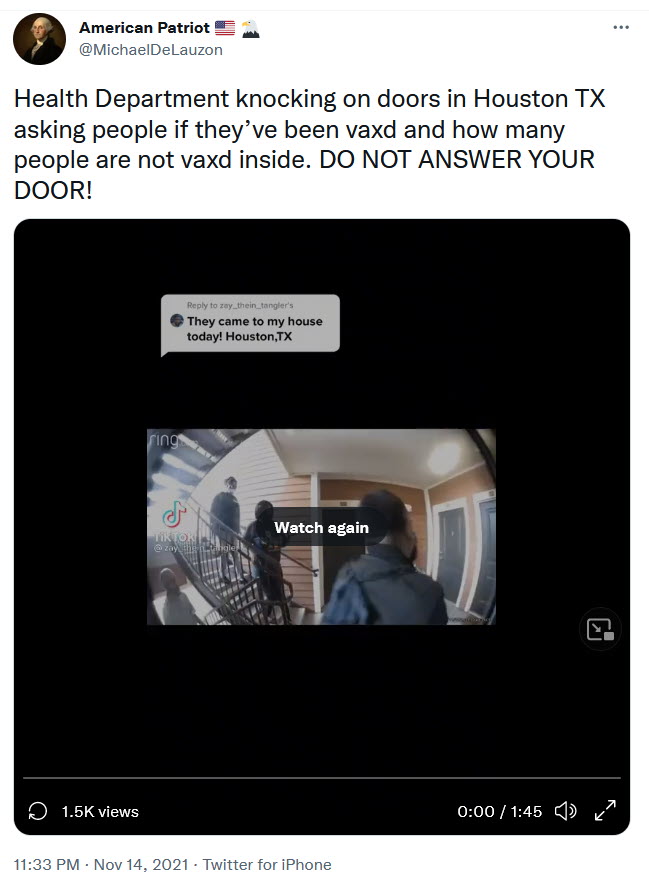The image size is (649, 883).
Task: Click the Watch again button
Action: click(321, 528)
